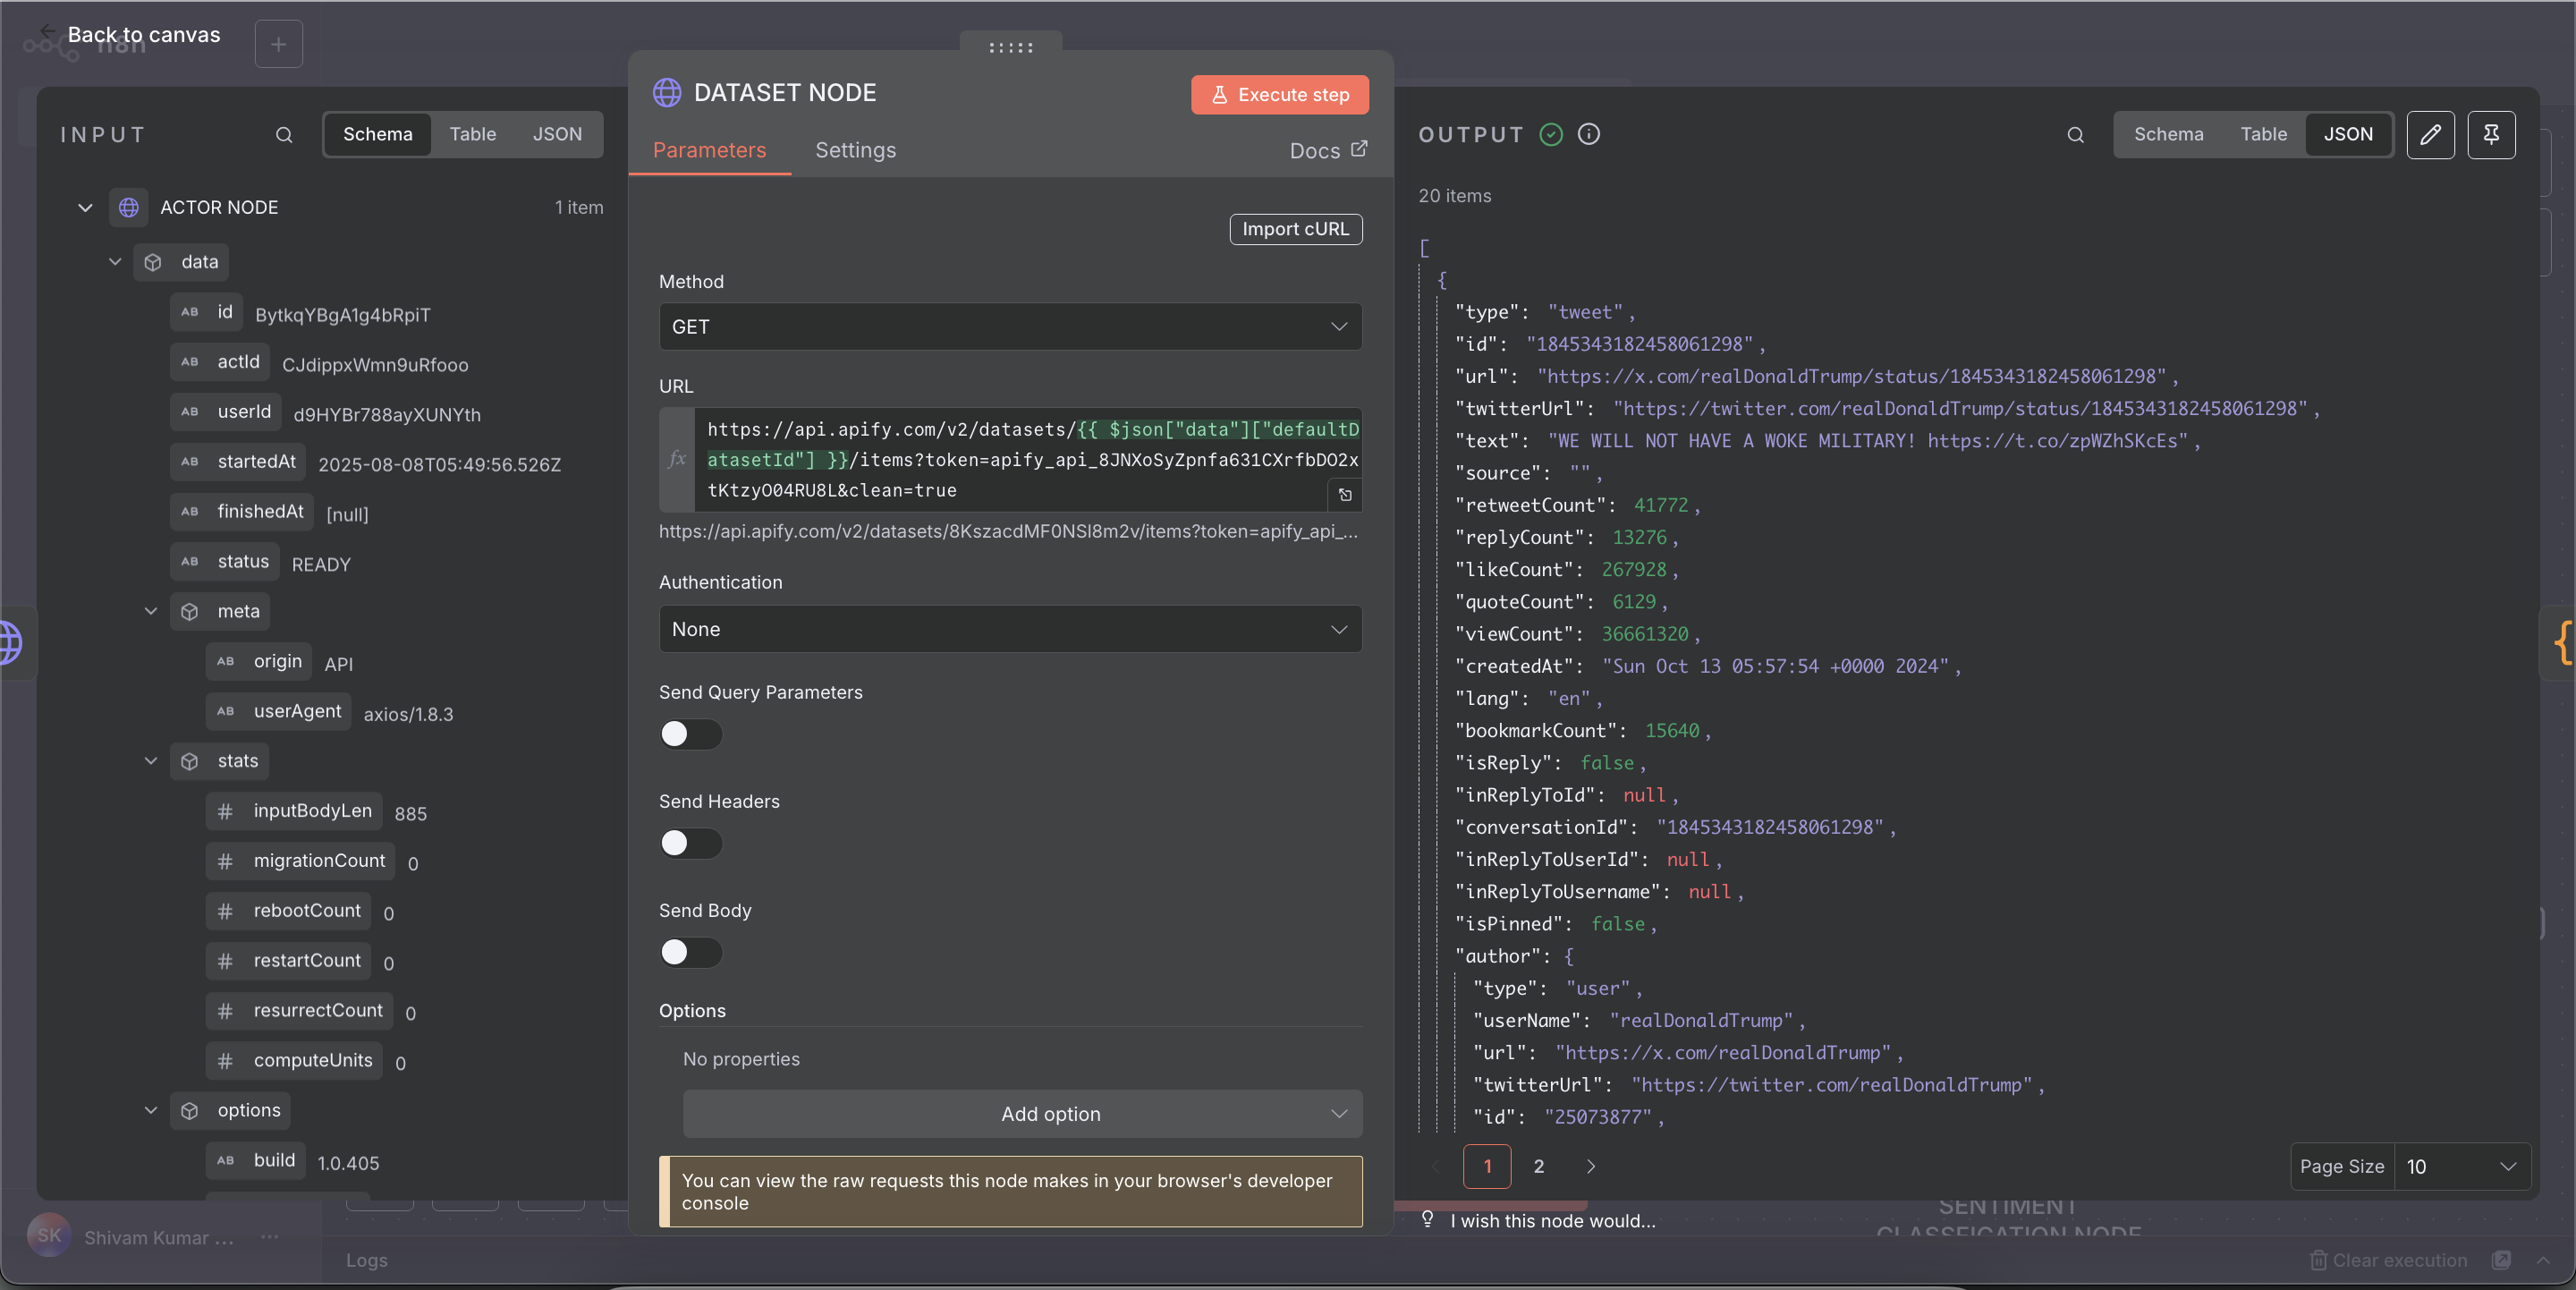This screenshot has width=2576, height=1290.
Task: Turn on Send Headers switch
Action: pyautogui.click(x=690, y=843)
